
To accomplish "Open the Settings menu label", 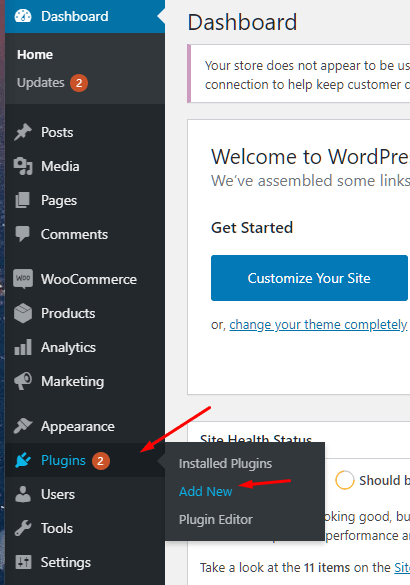I will click(x=66, y=562).
